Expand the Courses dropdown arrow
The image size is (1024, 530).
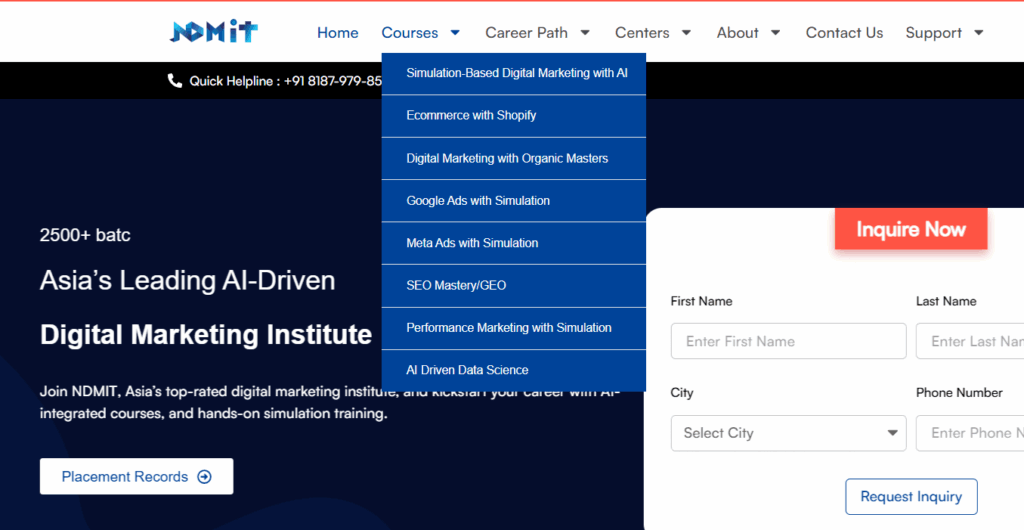coord(455,33)
